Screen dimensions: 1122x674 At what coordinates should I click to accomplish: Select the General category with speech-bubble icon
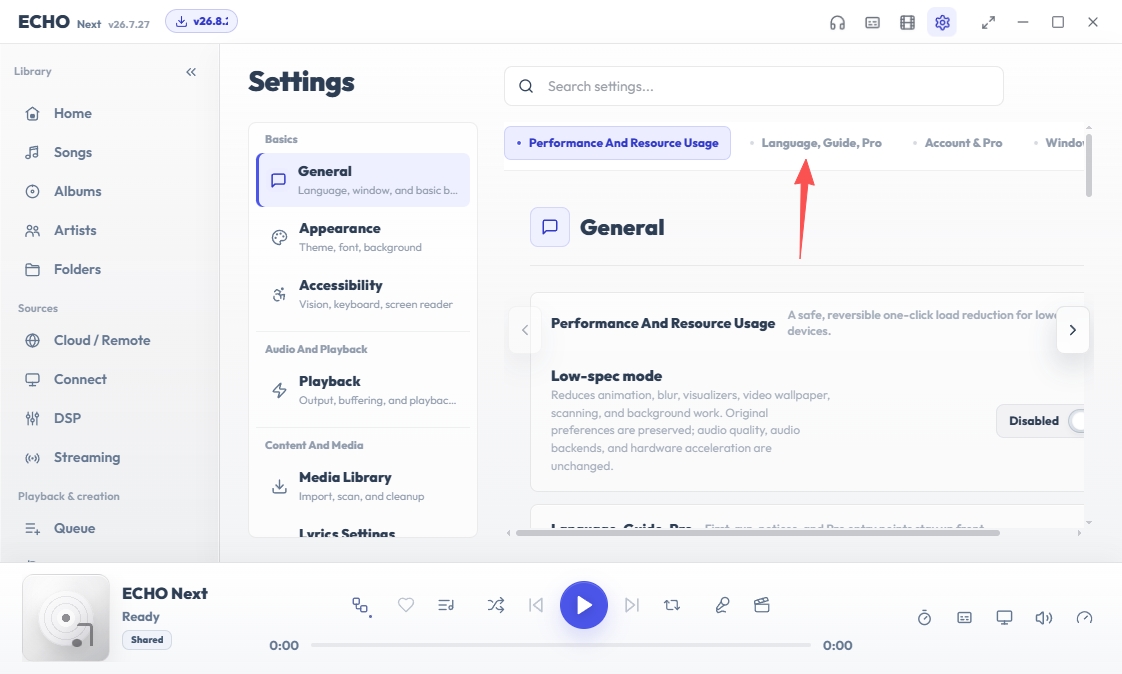(363, 180)
